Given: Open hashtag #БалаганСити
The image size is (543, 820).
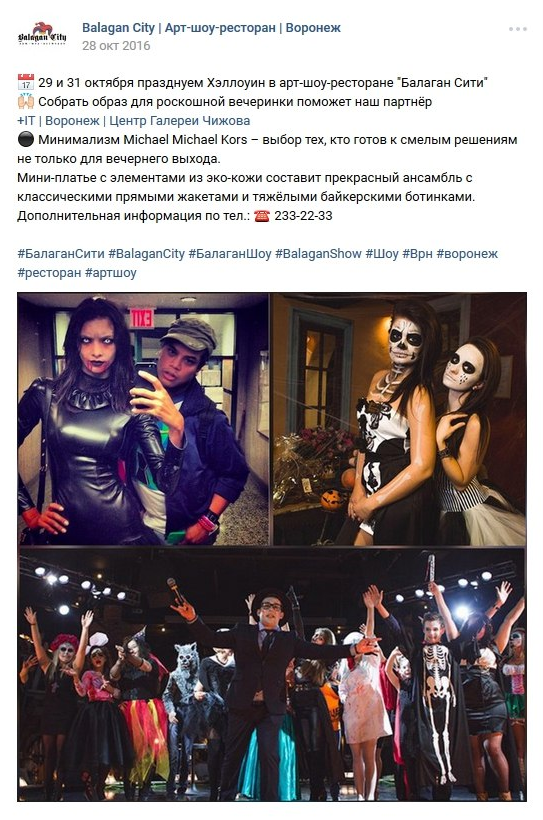Looking at the screenshot, I should tap(61, 254).
